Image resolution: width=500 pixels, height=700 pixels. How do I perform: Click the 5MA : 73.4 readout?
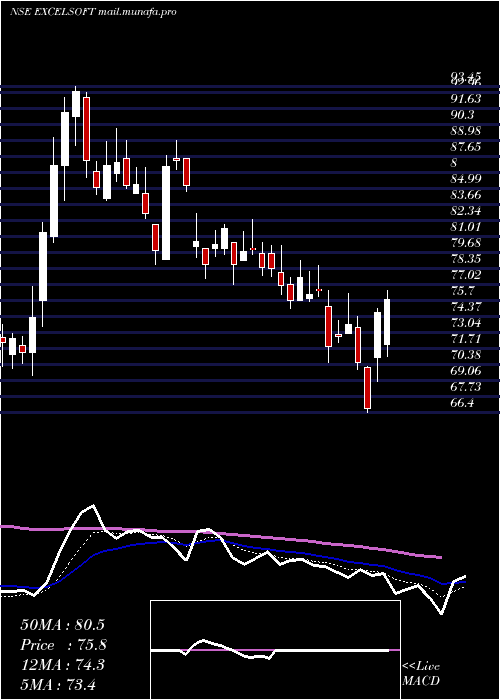[59, 684]
